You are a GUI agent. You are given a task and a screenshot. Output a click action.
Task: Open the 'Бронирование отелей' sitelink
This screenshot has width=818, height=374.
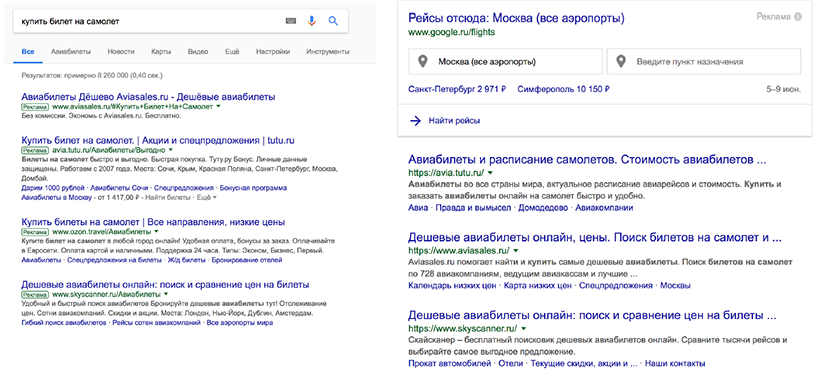pos(247,260)
